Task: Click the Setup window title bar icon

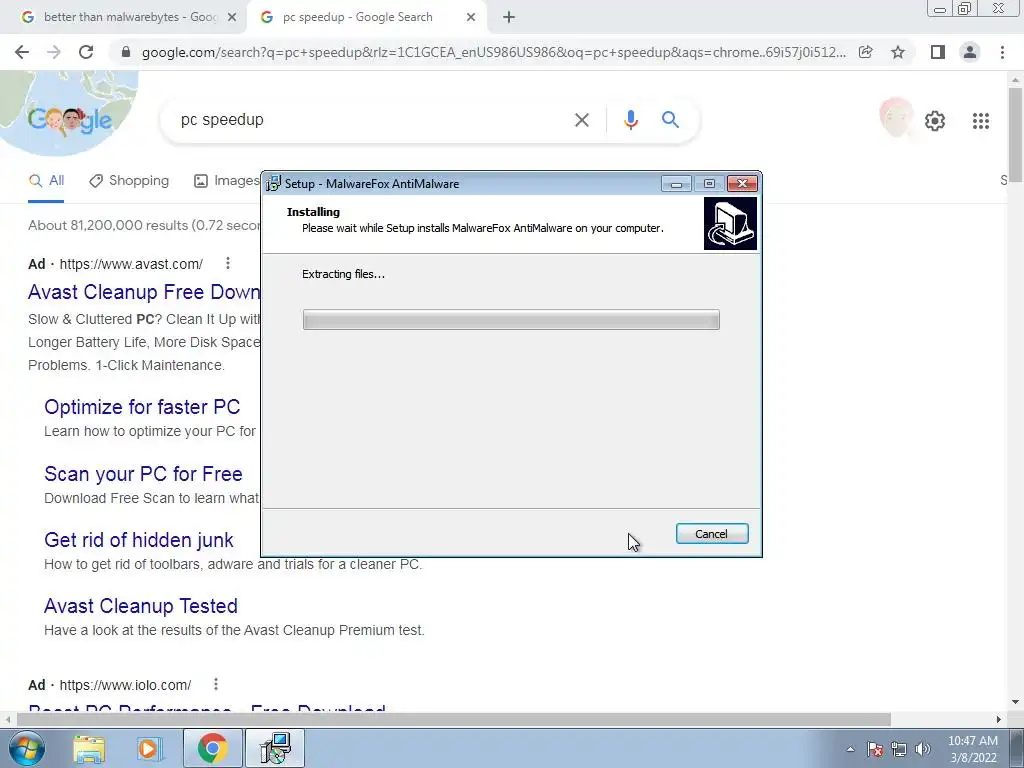Action: coord(274,184)
